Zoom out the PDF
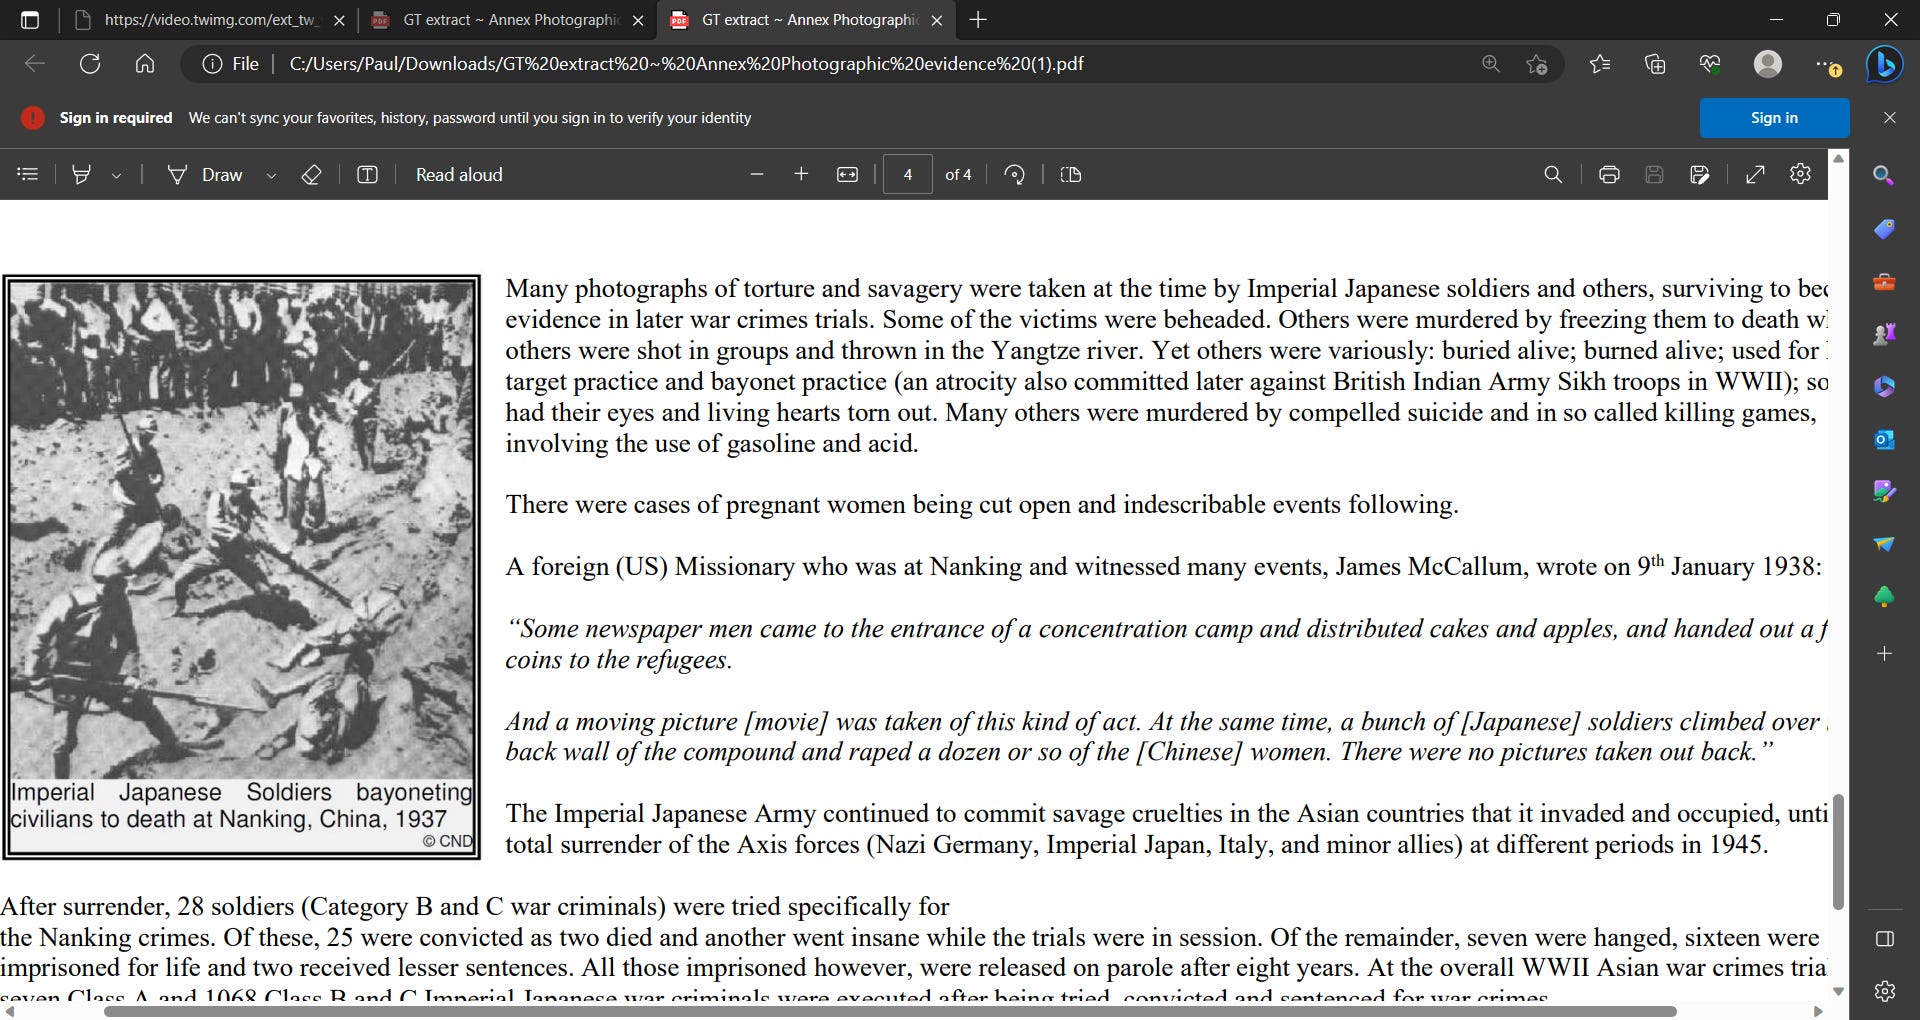The width and height of the screenshot is (1920, 1020). click(x=757, y=175)
